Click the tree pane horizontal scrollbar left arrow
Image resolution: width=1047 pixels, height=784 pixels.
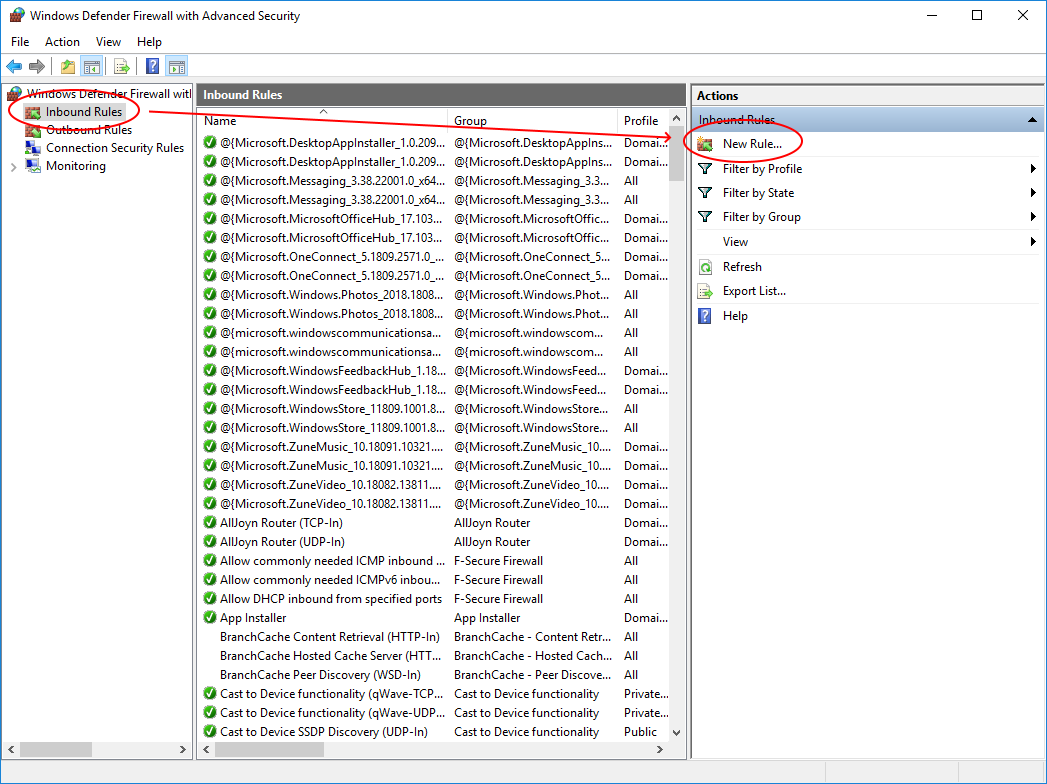point(11,750)
